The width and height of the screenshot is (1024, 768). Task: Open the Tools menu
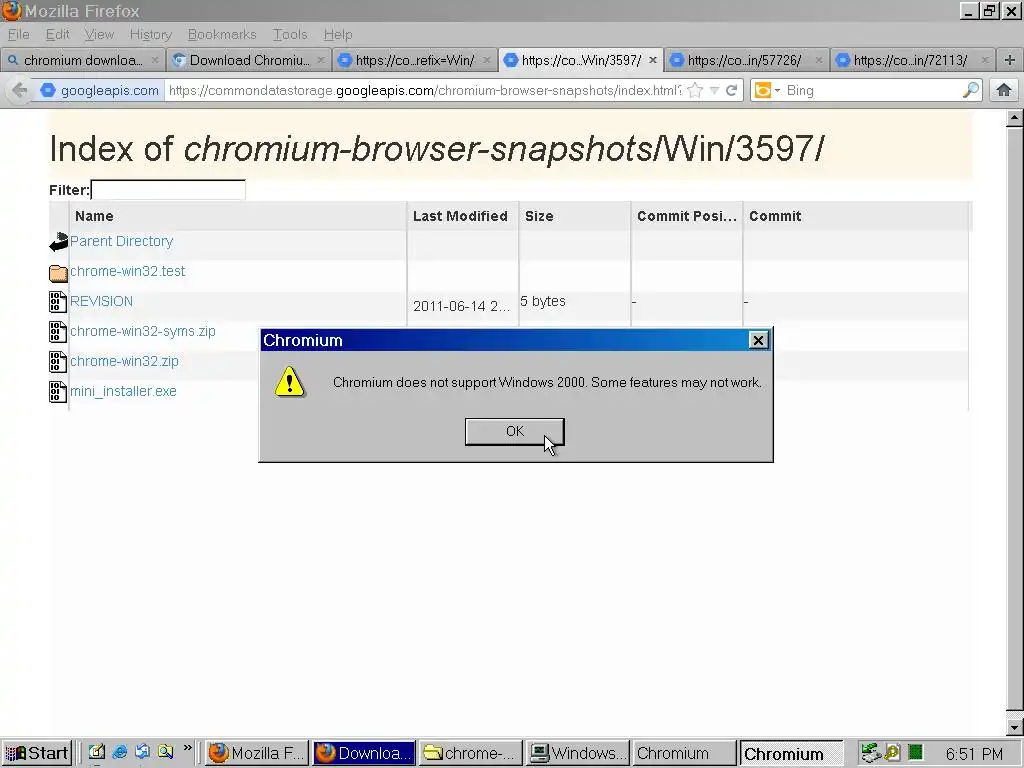tap(290, 34)
